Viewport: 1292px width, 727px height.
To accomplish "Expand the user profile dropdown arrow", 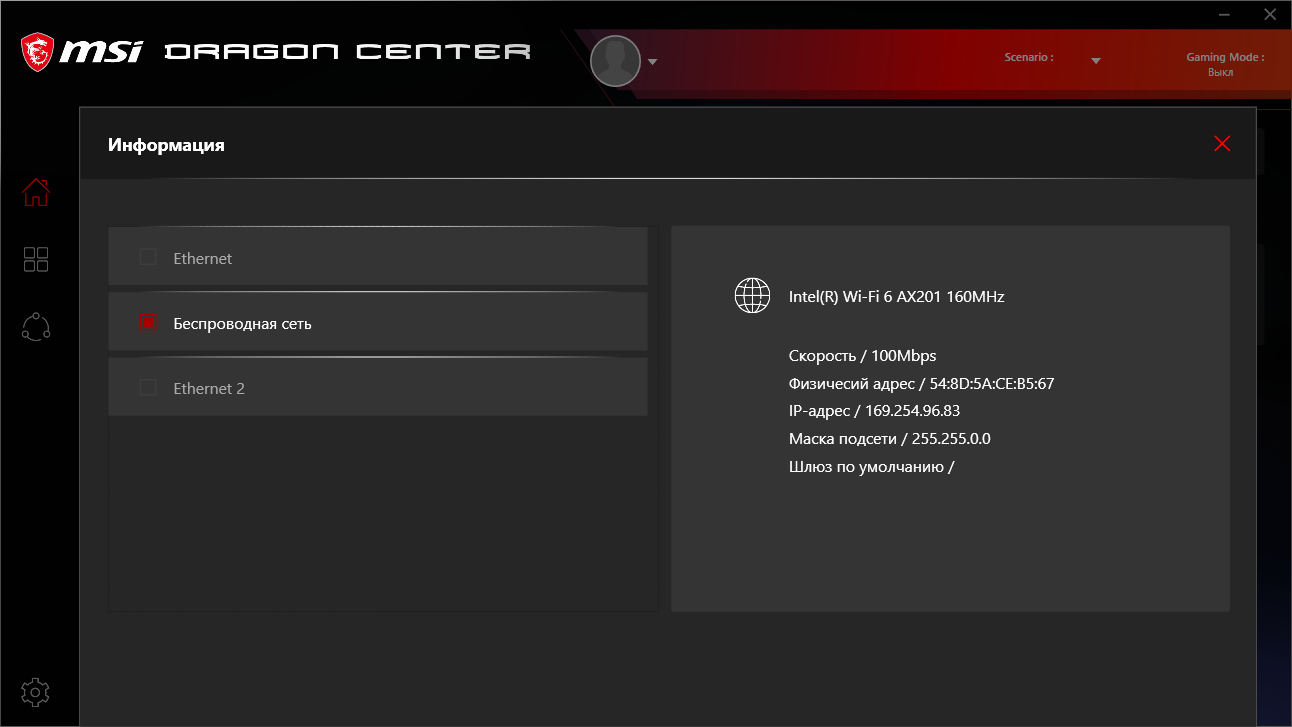I will pos(653,62).
